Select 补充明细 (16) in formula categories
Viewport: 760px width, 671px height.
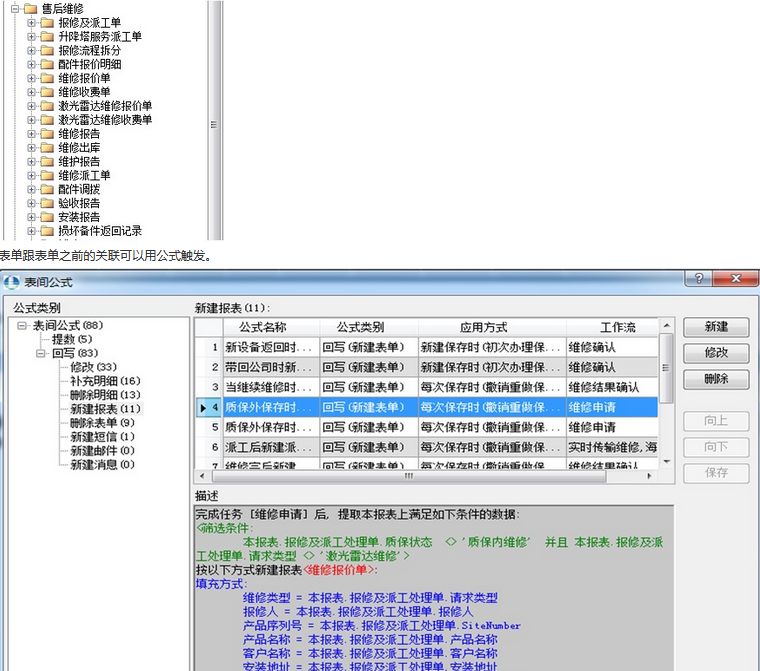coord(105,381)
